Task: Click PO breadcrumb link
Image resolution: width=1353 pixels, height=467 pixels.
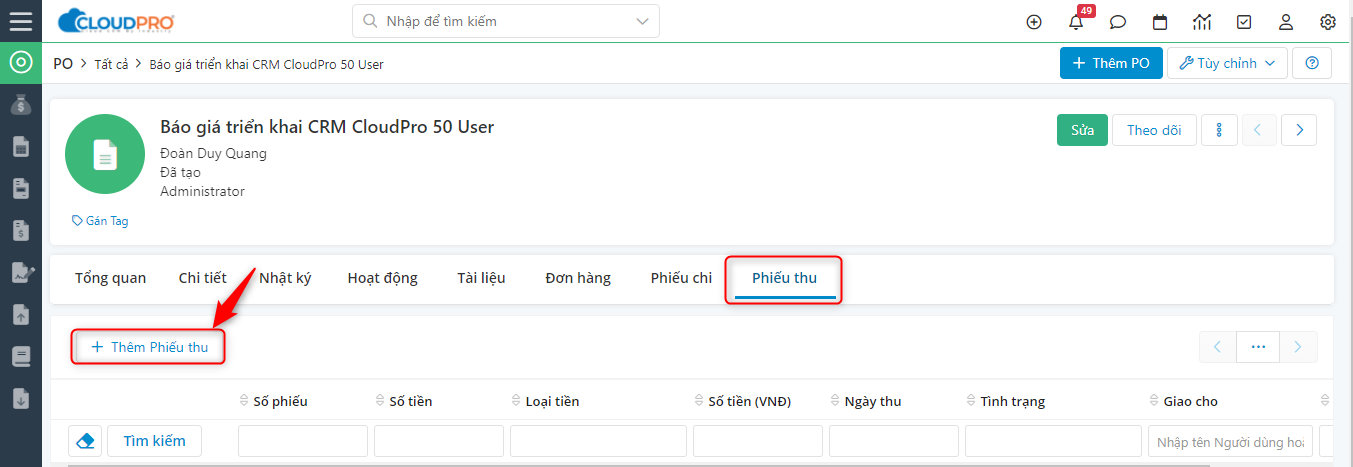Action: coord(63,63)
